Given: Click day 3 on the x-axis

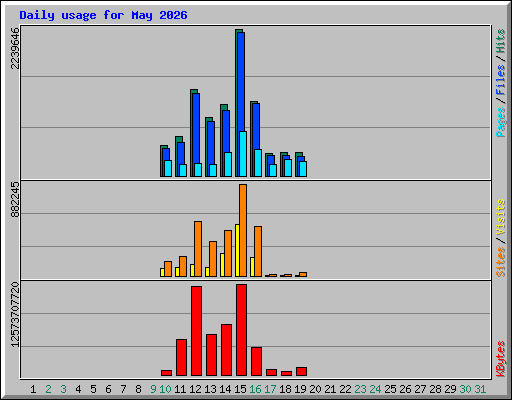Looking at the screenshot, I should click(x=63, y=389).
